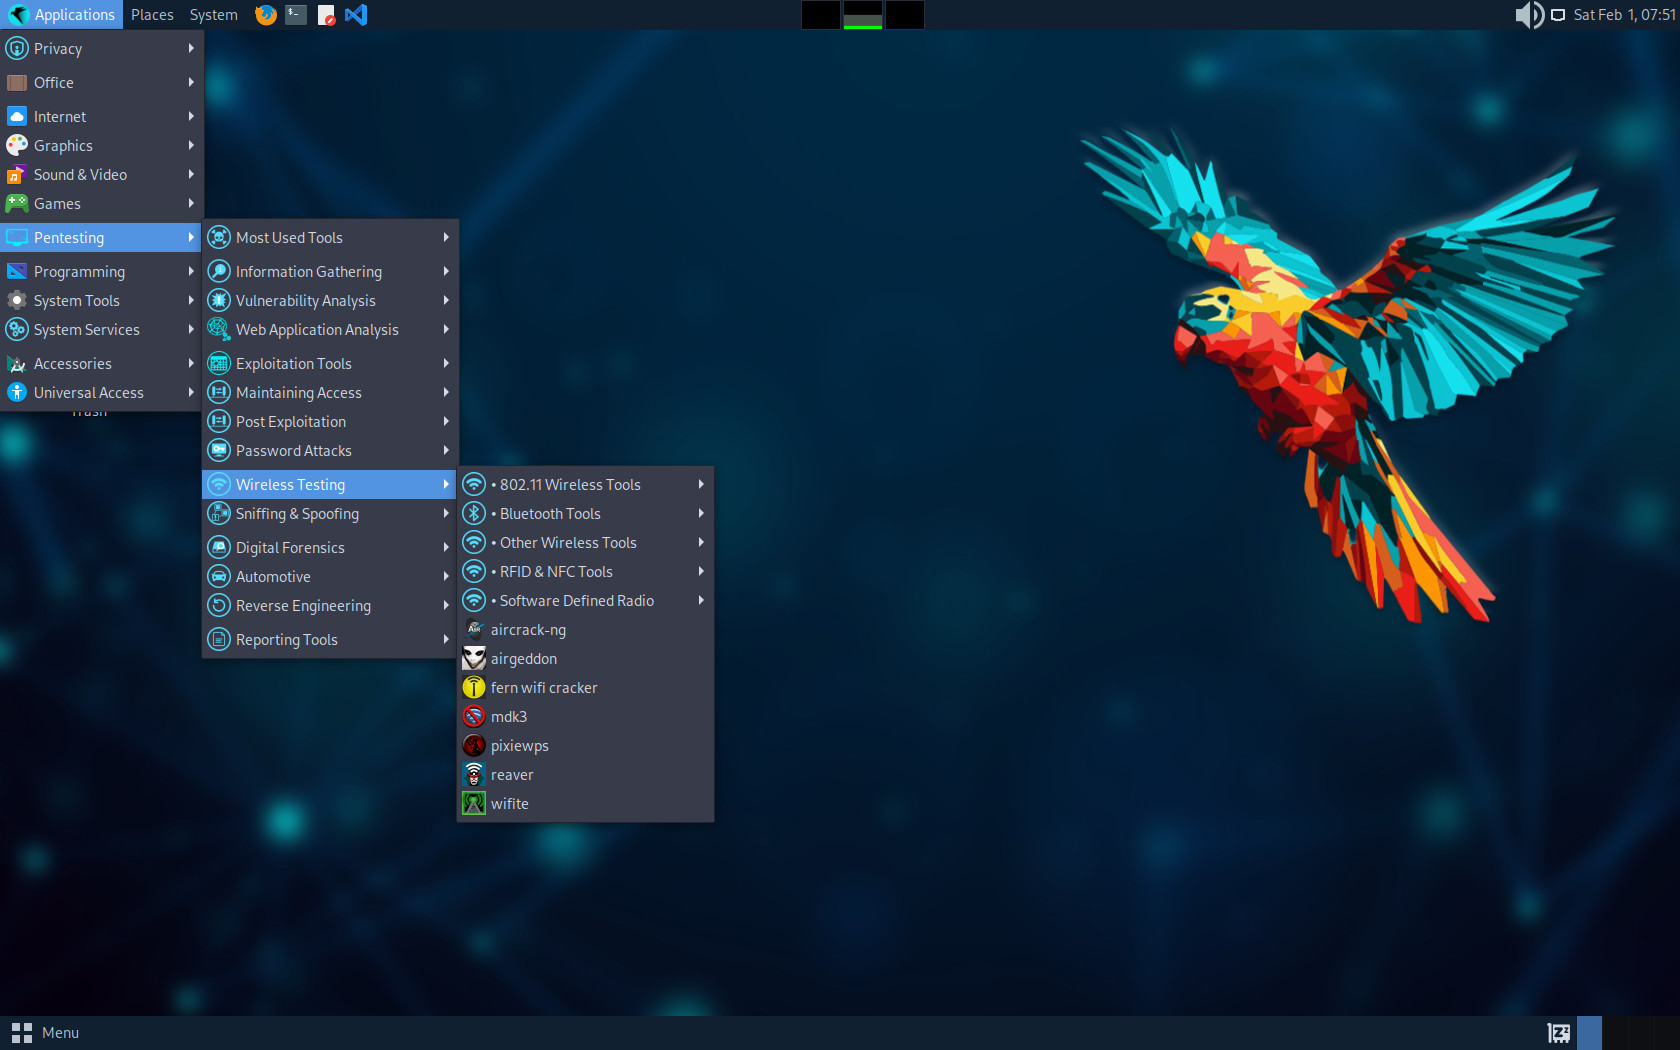Screen dimensions: 1680x1050
Task: Click the Reverse Engineering icon
Action: click(x=219, y=606)
